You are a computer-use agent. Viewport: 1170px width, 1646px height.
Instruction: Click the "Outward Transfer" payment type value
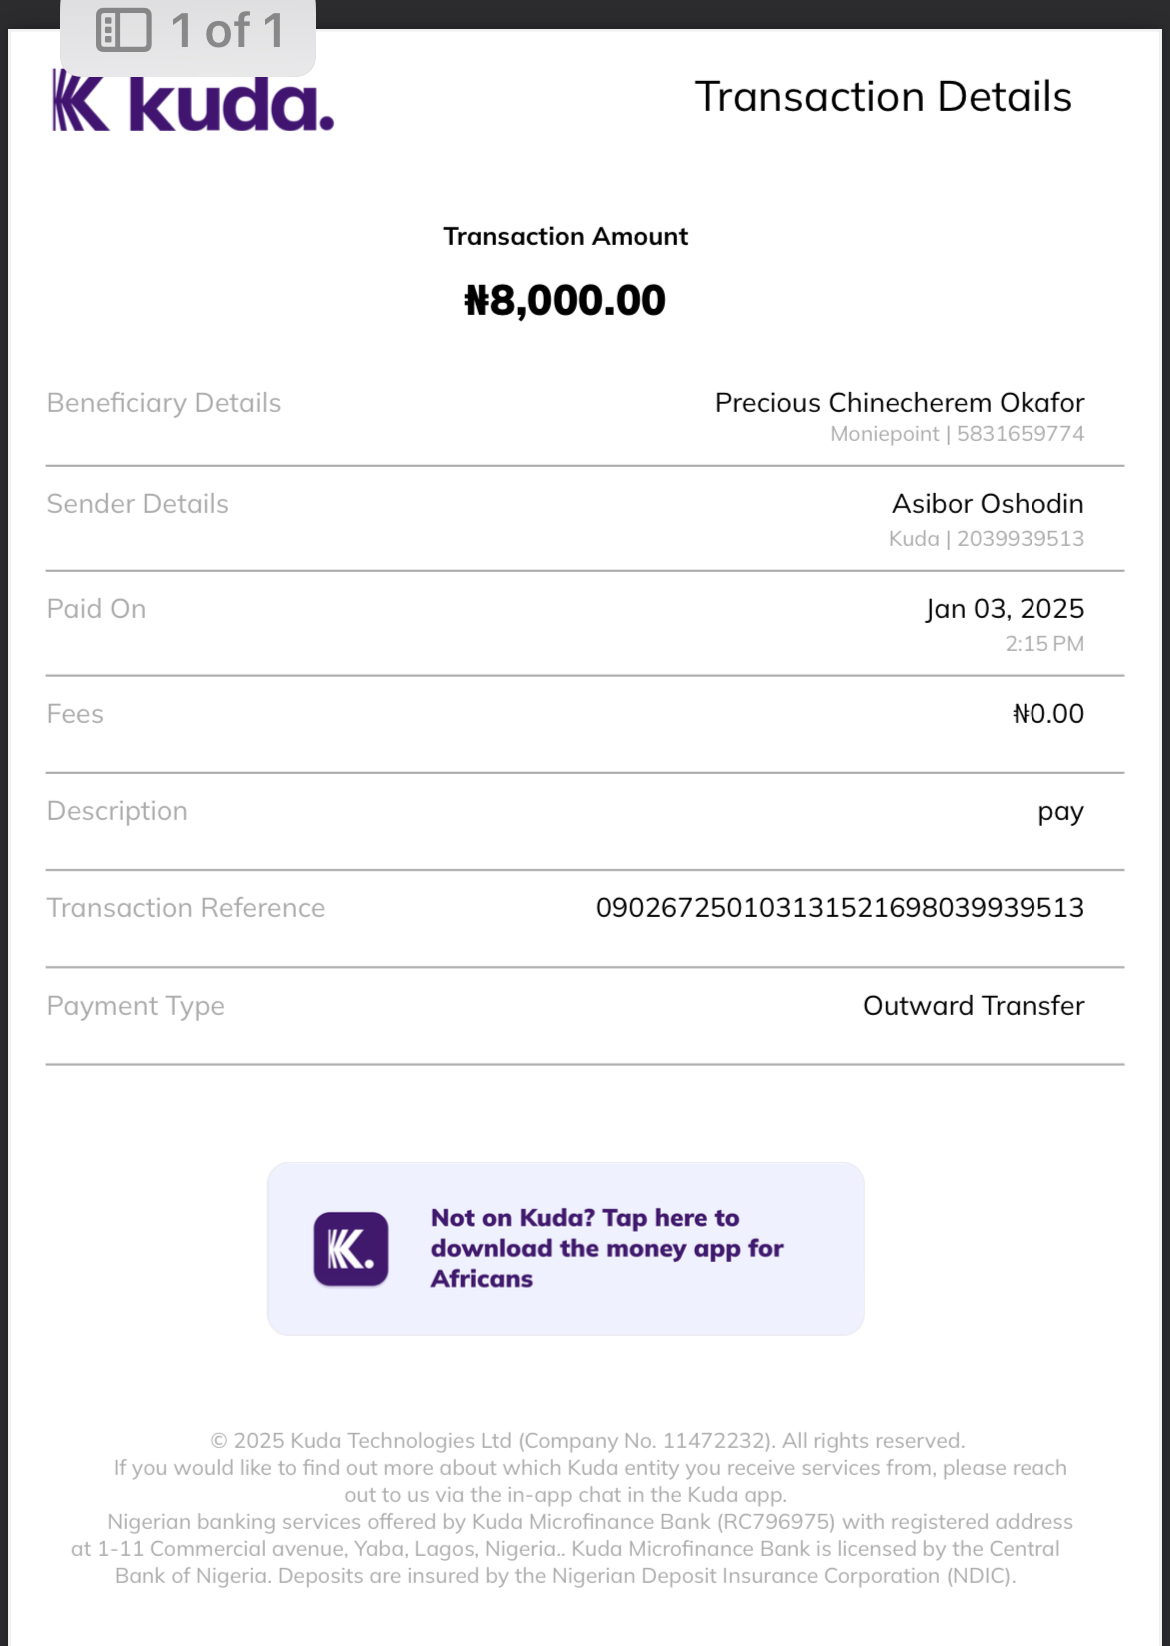point(973,1006)
